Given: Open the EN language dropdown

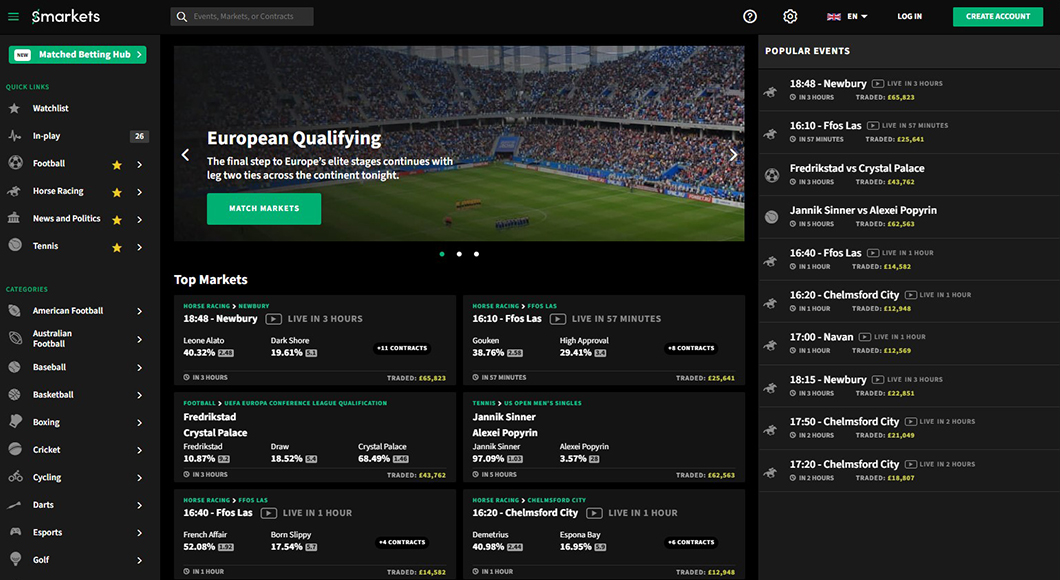Looking at the screenshot, I should 857,16.
